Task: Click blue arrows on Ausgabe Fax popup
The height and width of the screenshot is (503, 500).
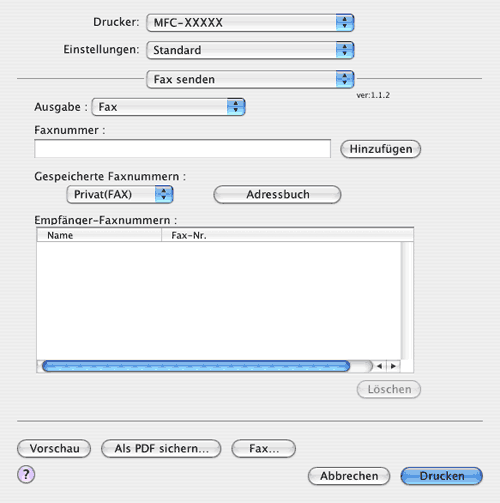Action: [x=236, y=107]
